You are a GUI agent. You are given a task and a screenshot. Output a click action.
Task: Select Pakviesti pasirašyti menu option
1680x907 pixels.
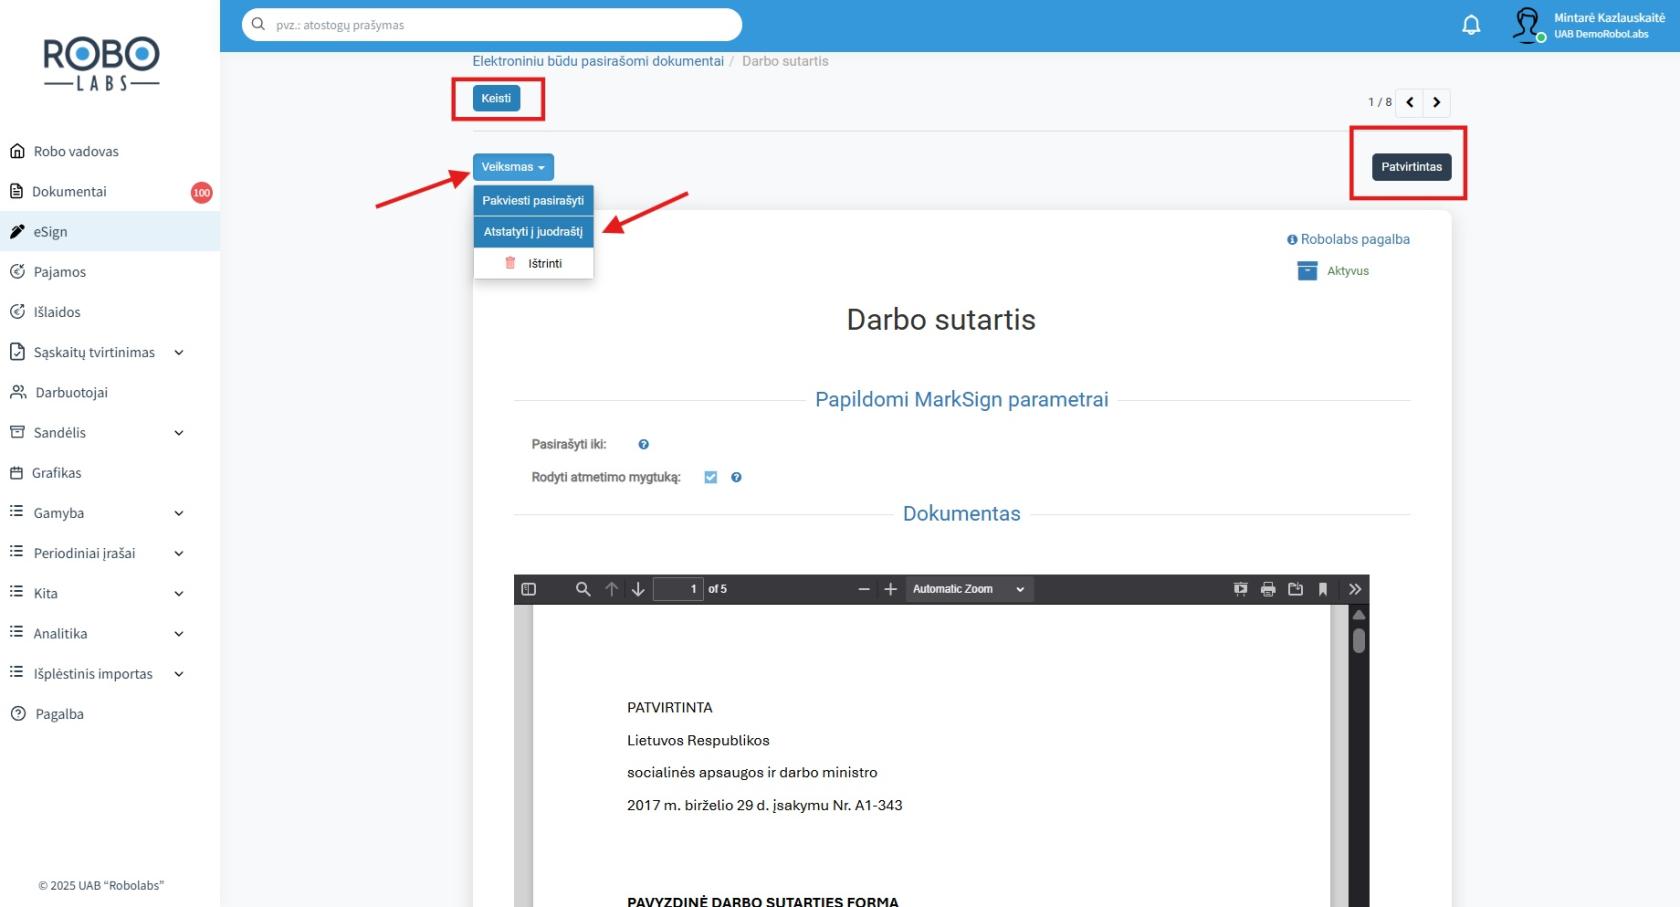(533, 200)
